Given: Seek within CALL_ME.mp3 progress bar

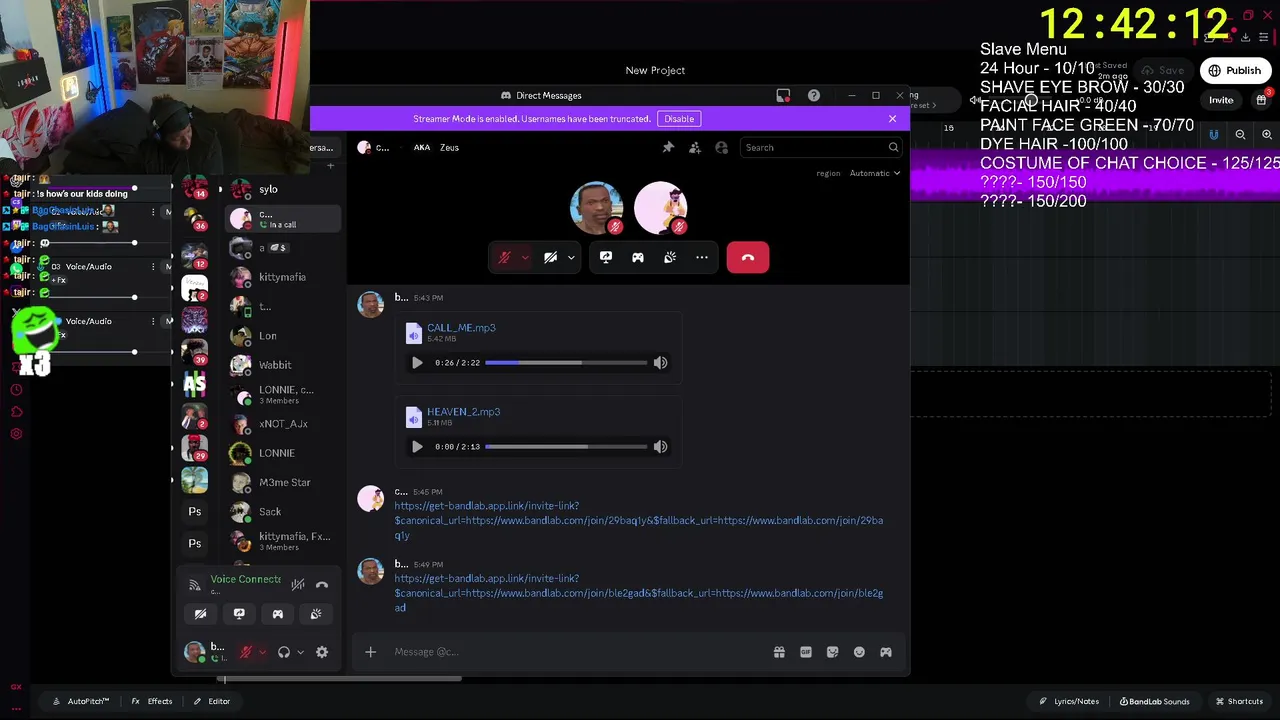Looking at the screenshot, I should (566, 363).
